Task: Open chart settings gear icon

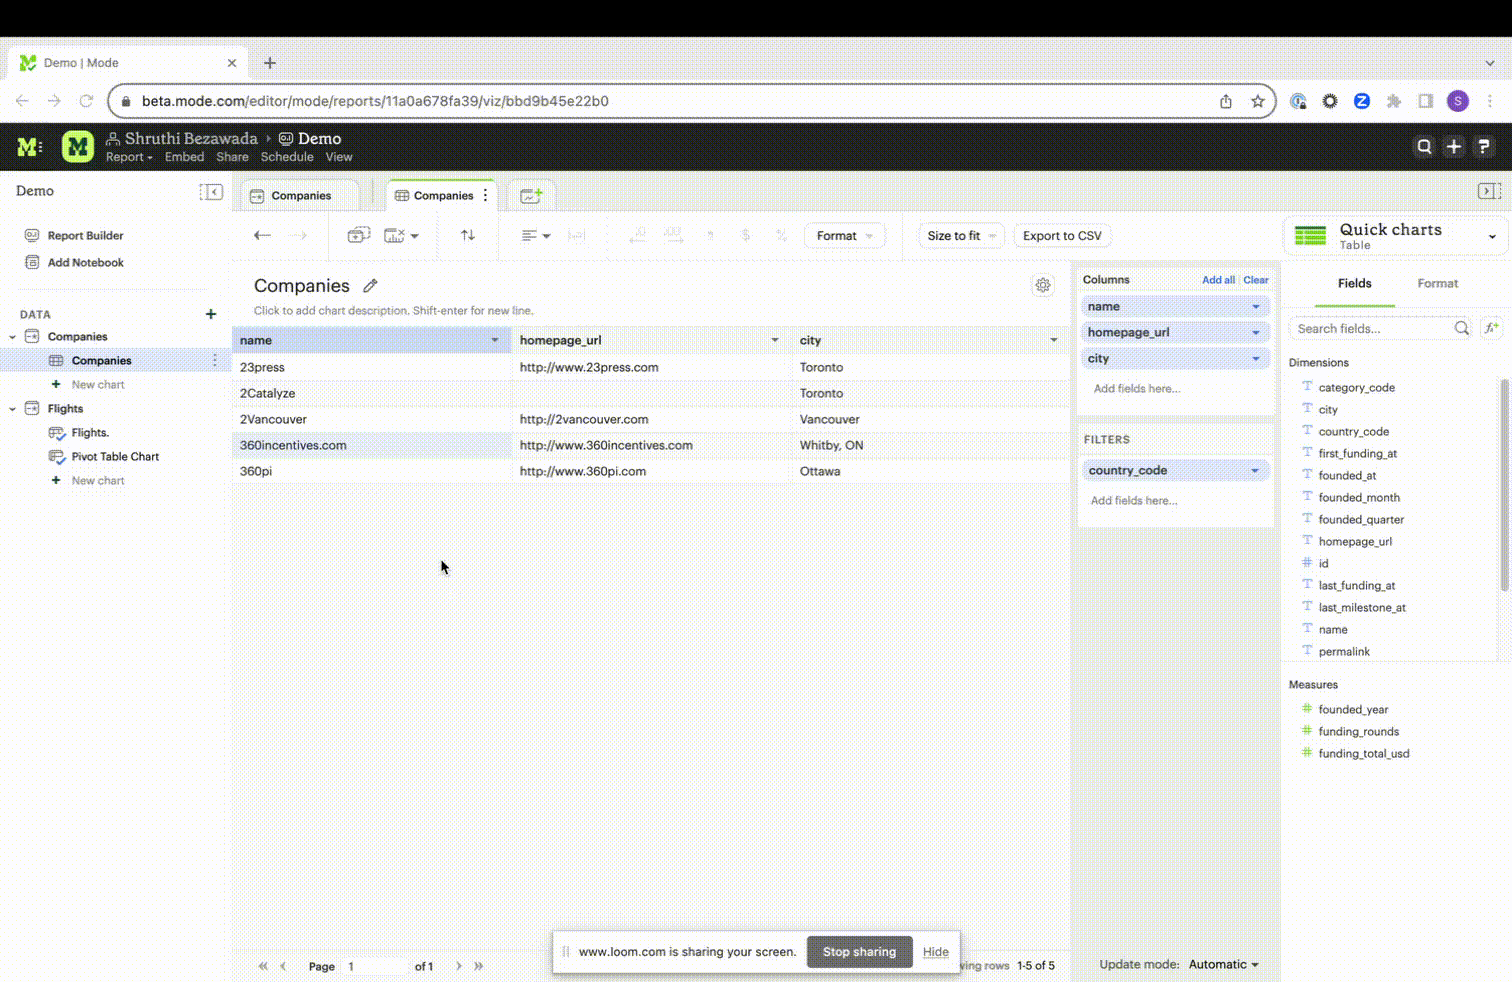Action: [x=1043, y=286]
